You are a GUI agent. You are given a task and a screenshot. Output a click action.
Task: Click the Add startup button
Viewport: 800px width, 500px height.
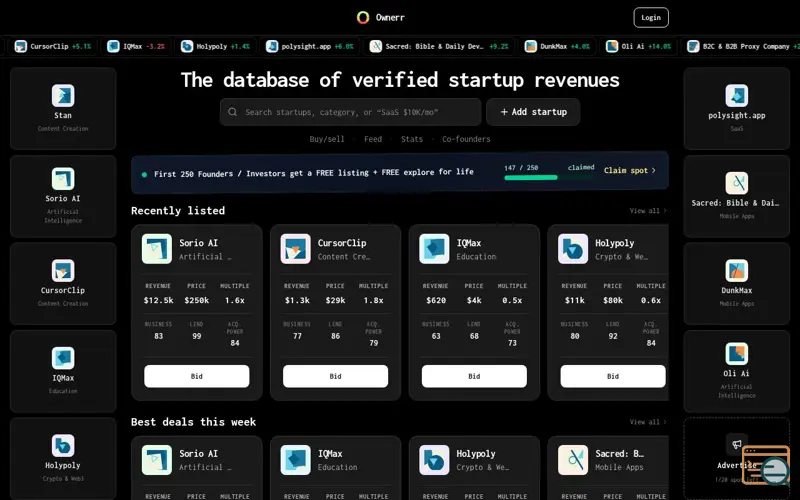pos(533,112)
